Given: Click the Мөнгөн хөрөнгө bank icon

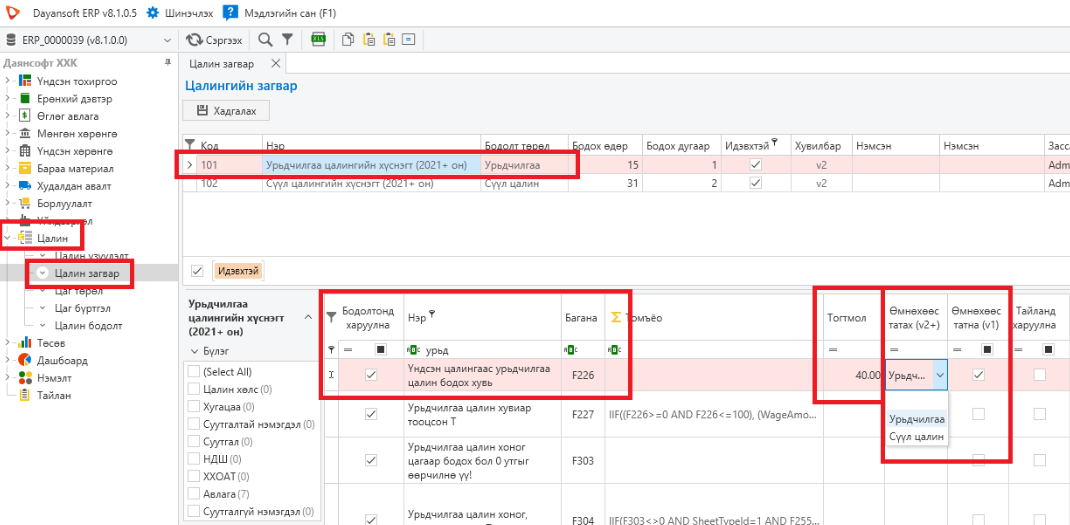Looking at the screenshot, I should tap(25, 133).
